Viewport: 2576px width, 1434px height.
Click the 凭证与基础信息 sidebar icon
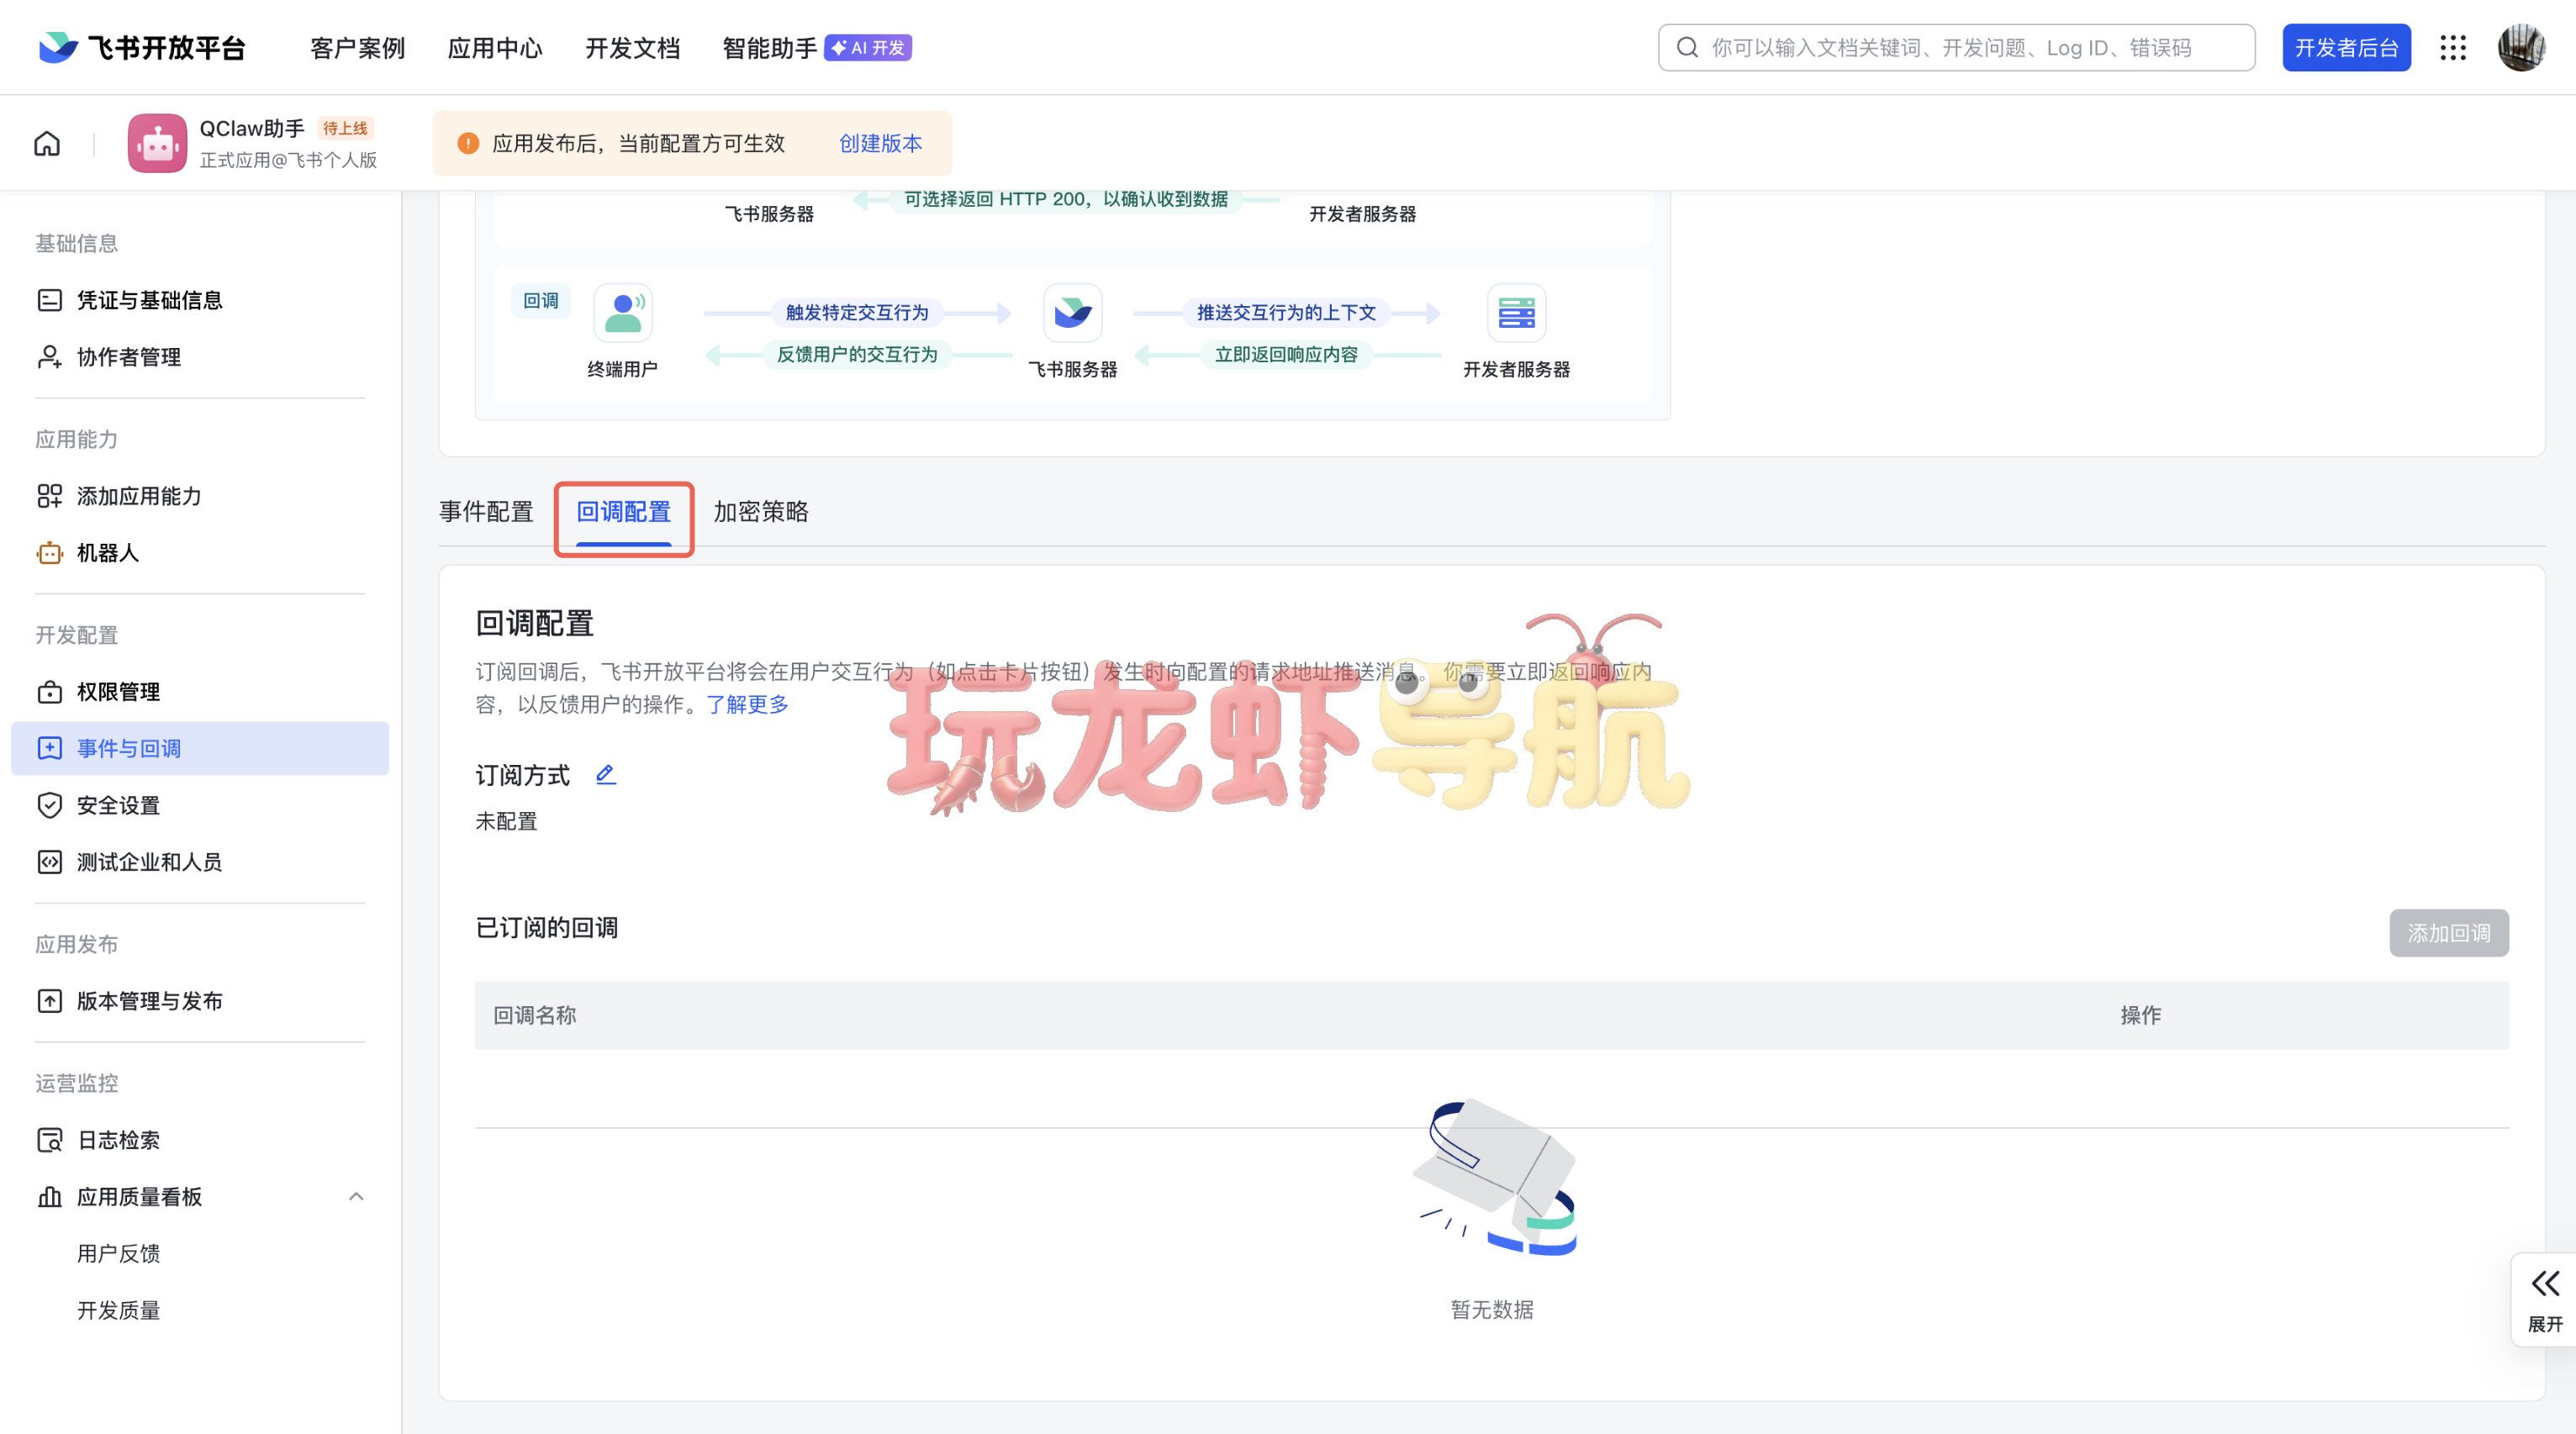[x=49, y=300]
